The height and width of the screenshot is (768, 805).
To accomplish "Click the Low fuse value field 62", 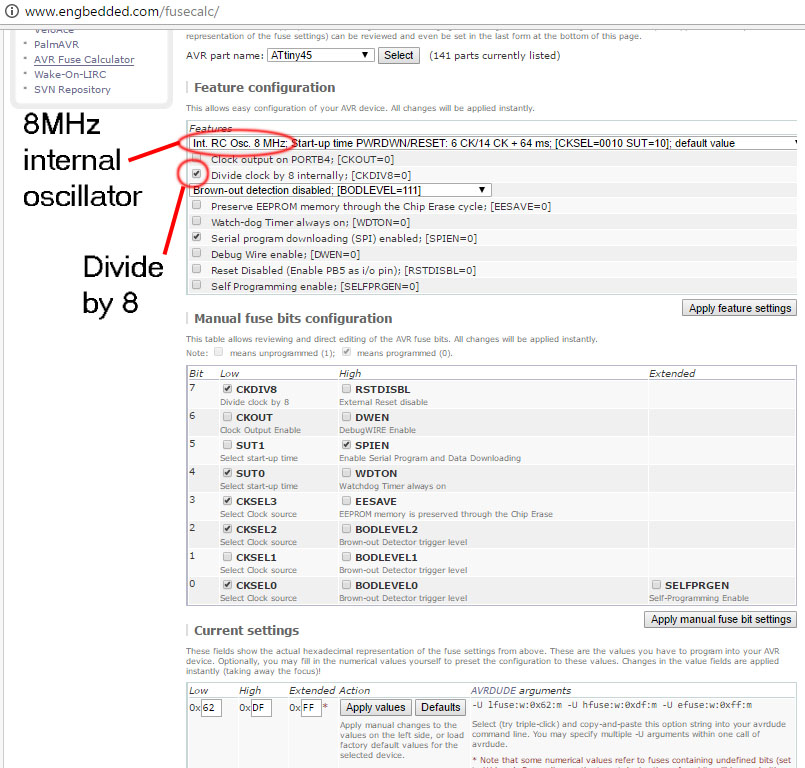I will coord(211,707).
